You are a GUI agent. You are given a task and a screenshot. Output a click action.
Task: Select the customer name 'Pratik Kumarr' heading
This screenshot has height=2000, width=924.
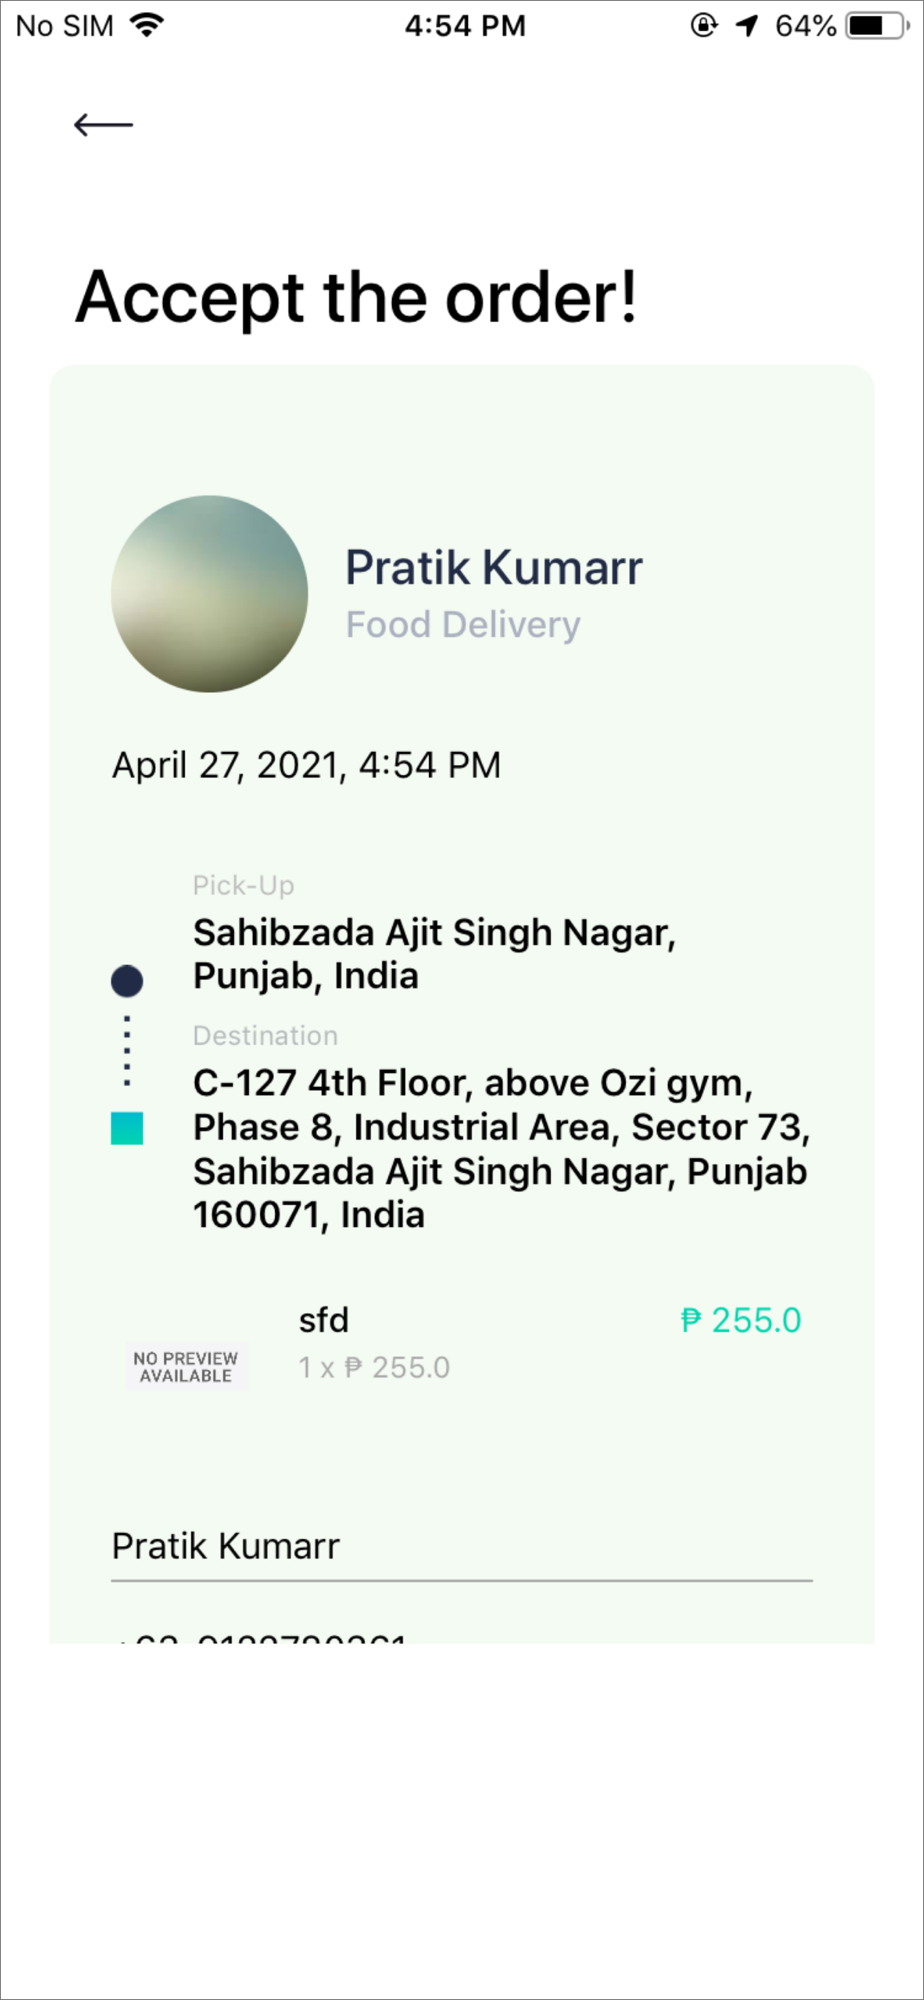coord(494,567)
